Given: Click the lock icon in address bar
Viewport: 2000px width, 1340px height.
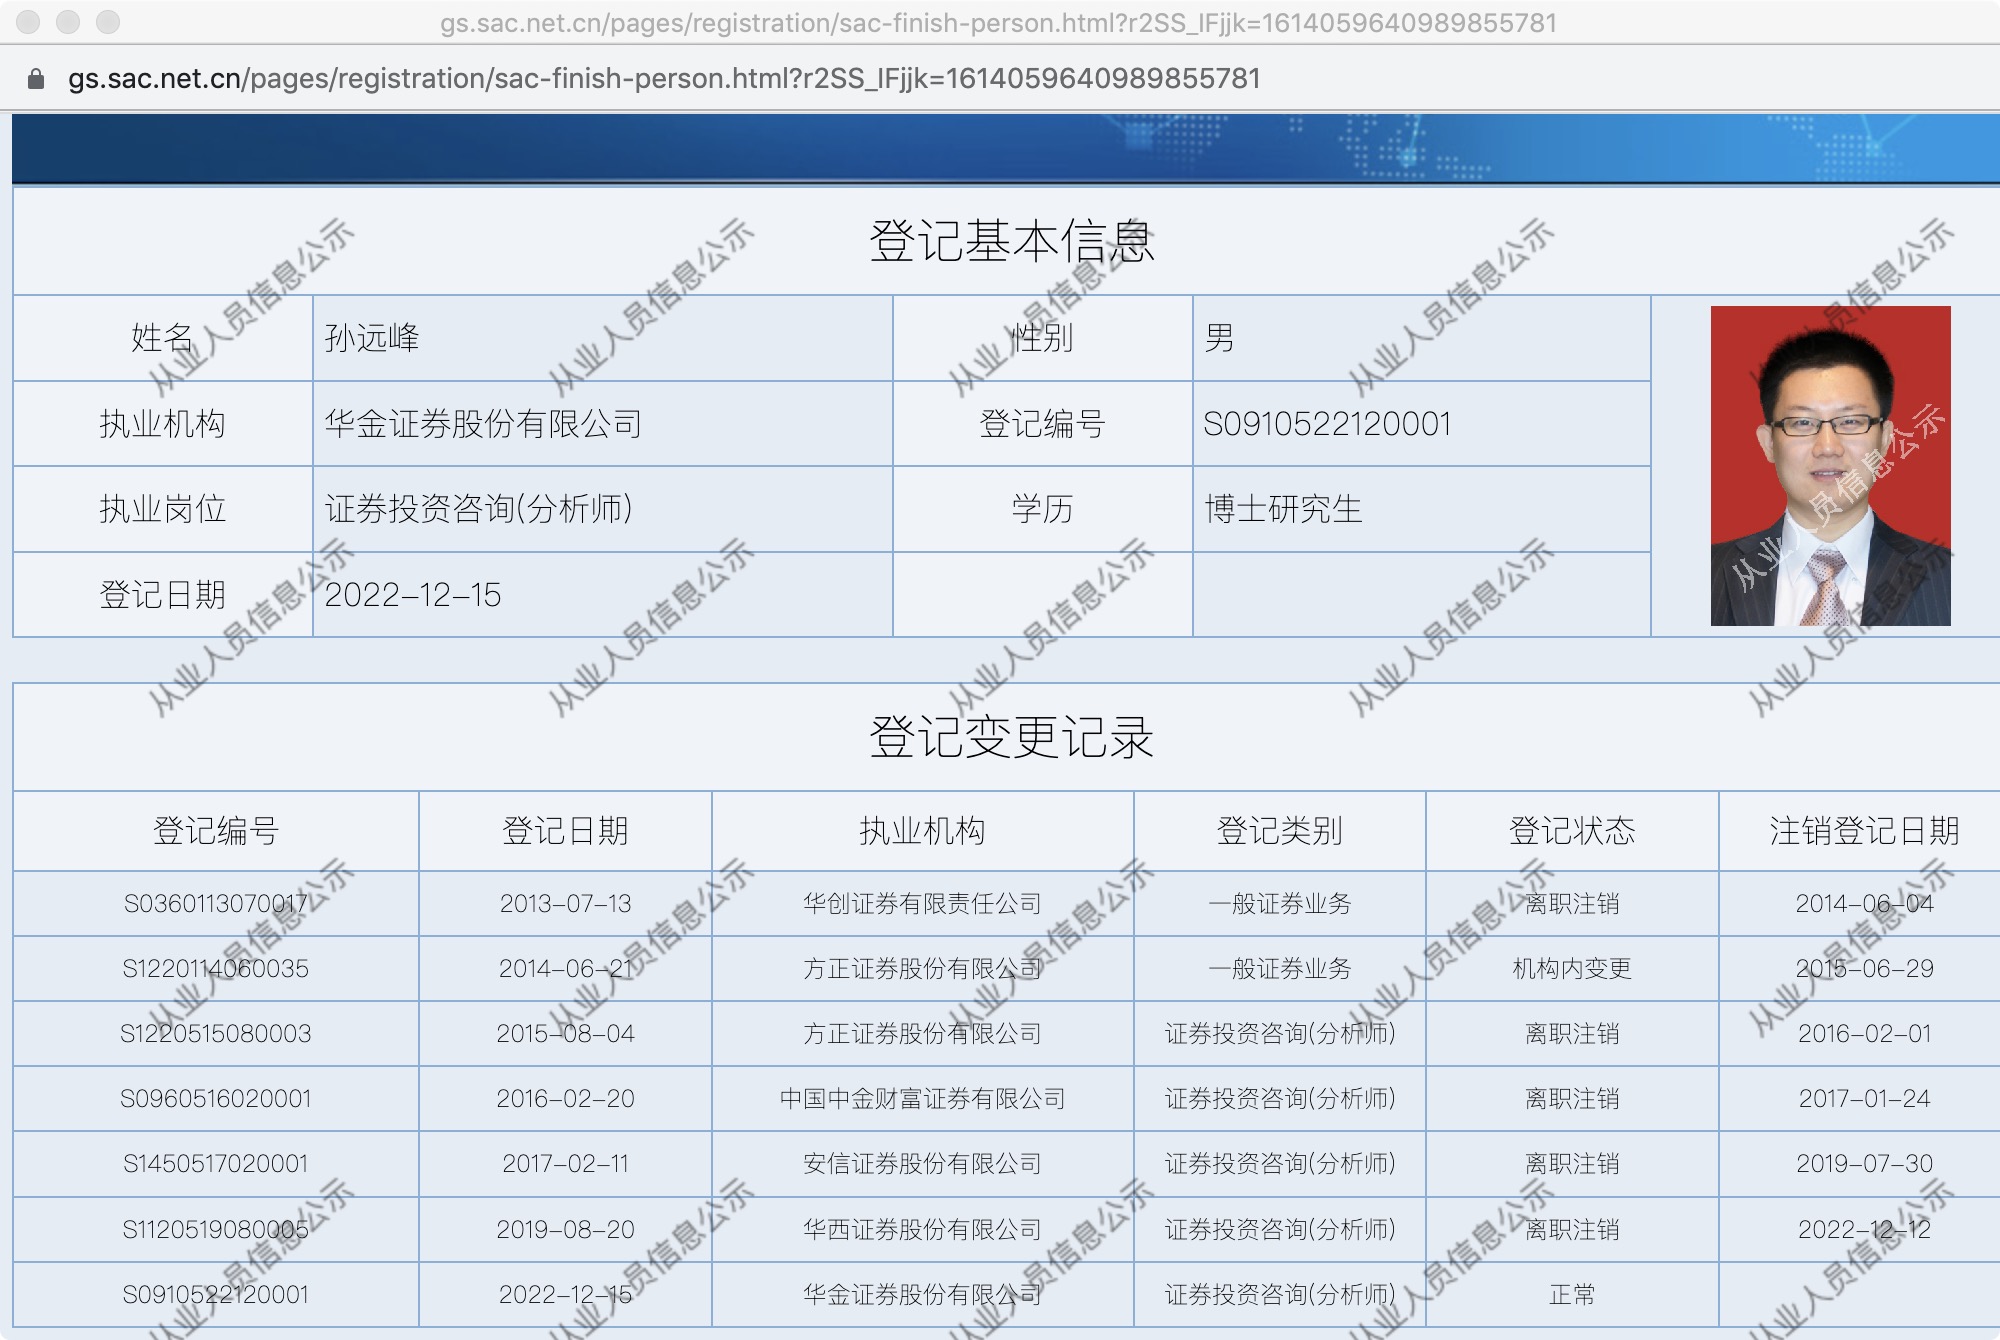Looking at the screenshot, I should (36, 79).
